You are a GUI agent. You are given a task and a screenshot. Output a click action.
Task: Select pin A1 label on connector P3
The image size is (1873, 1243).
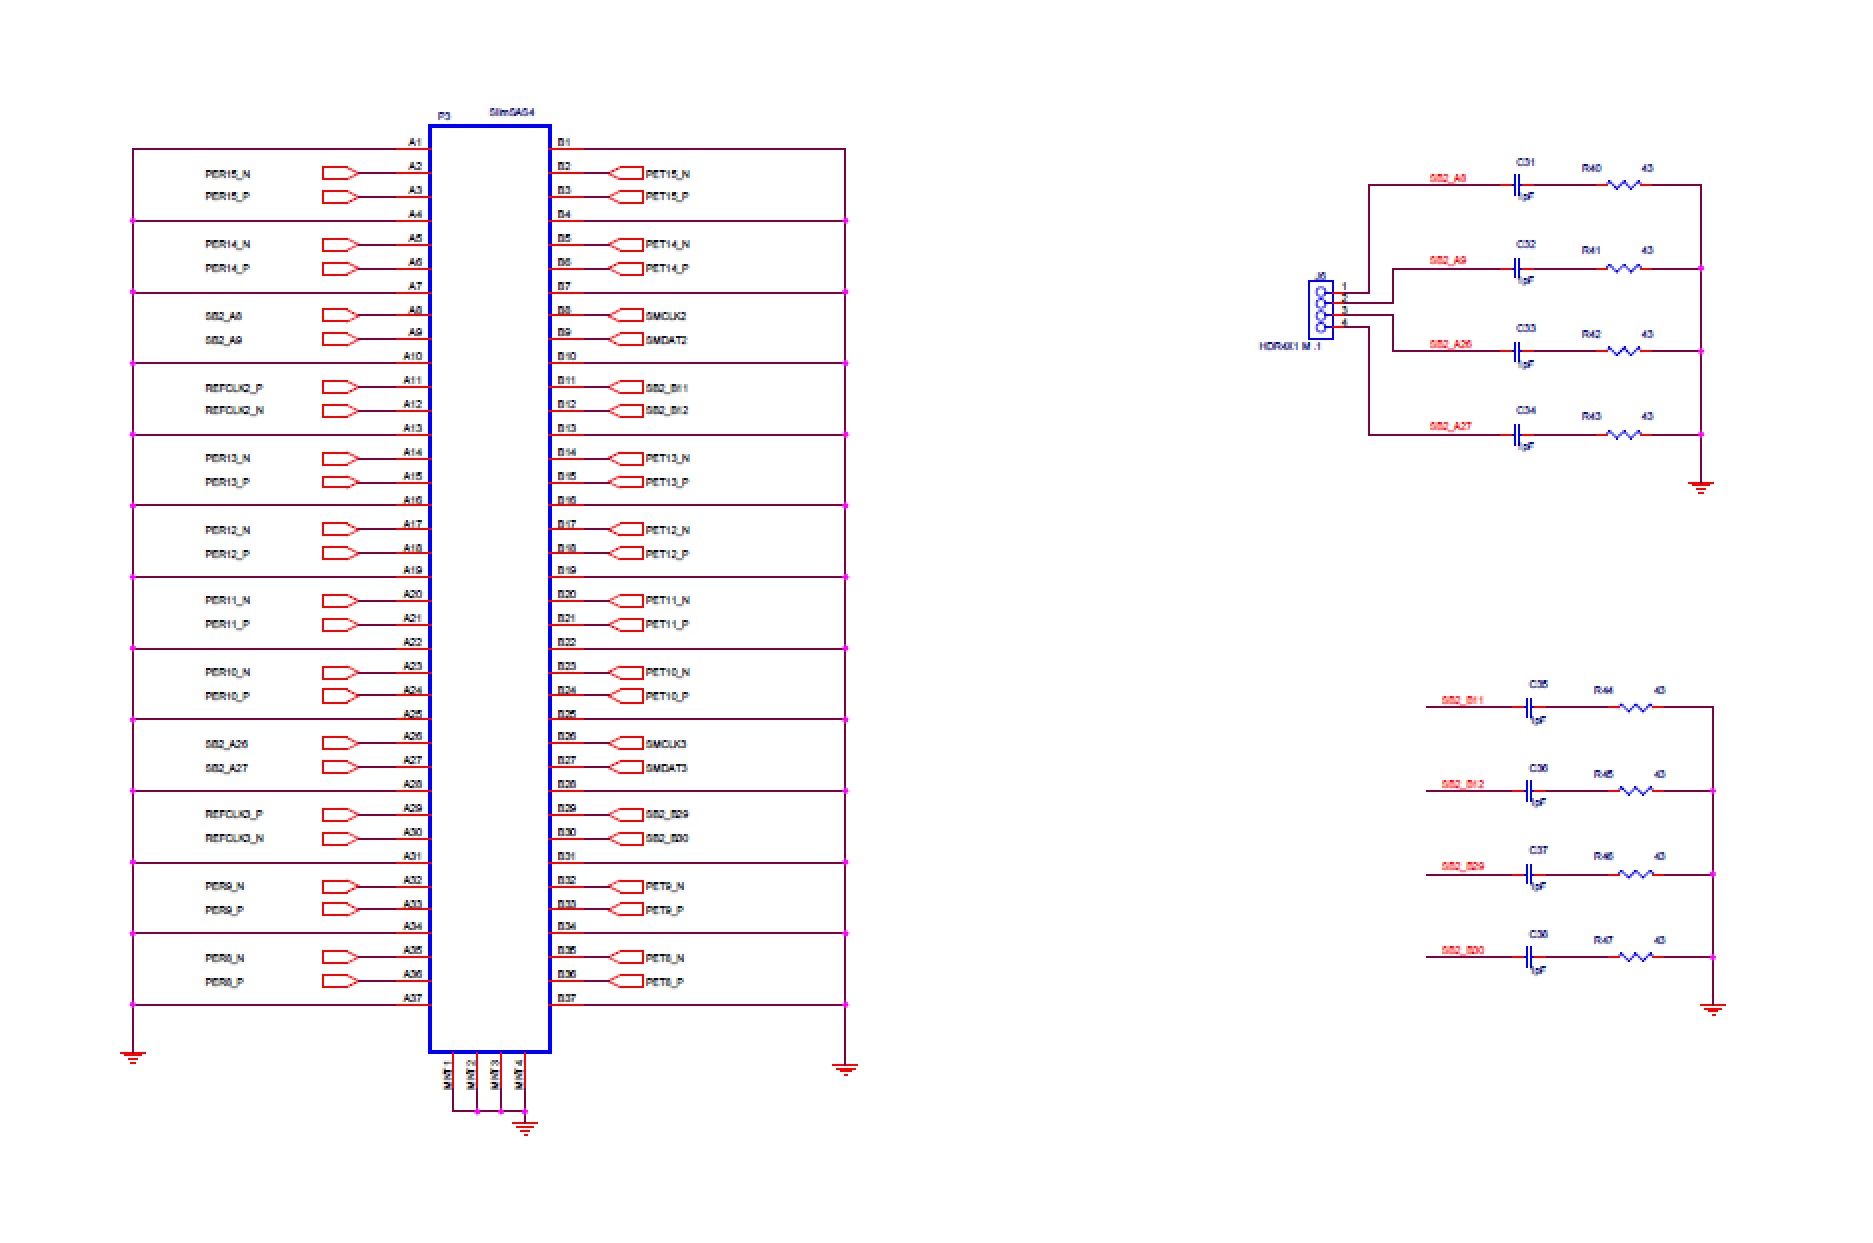point(415,143)
